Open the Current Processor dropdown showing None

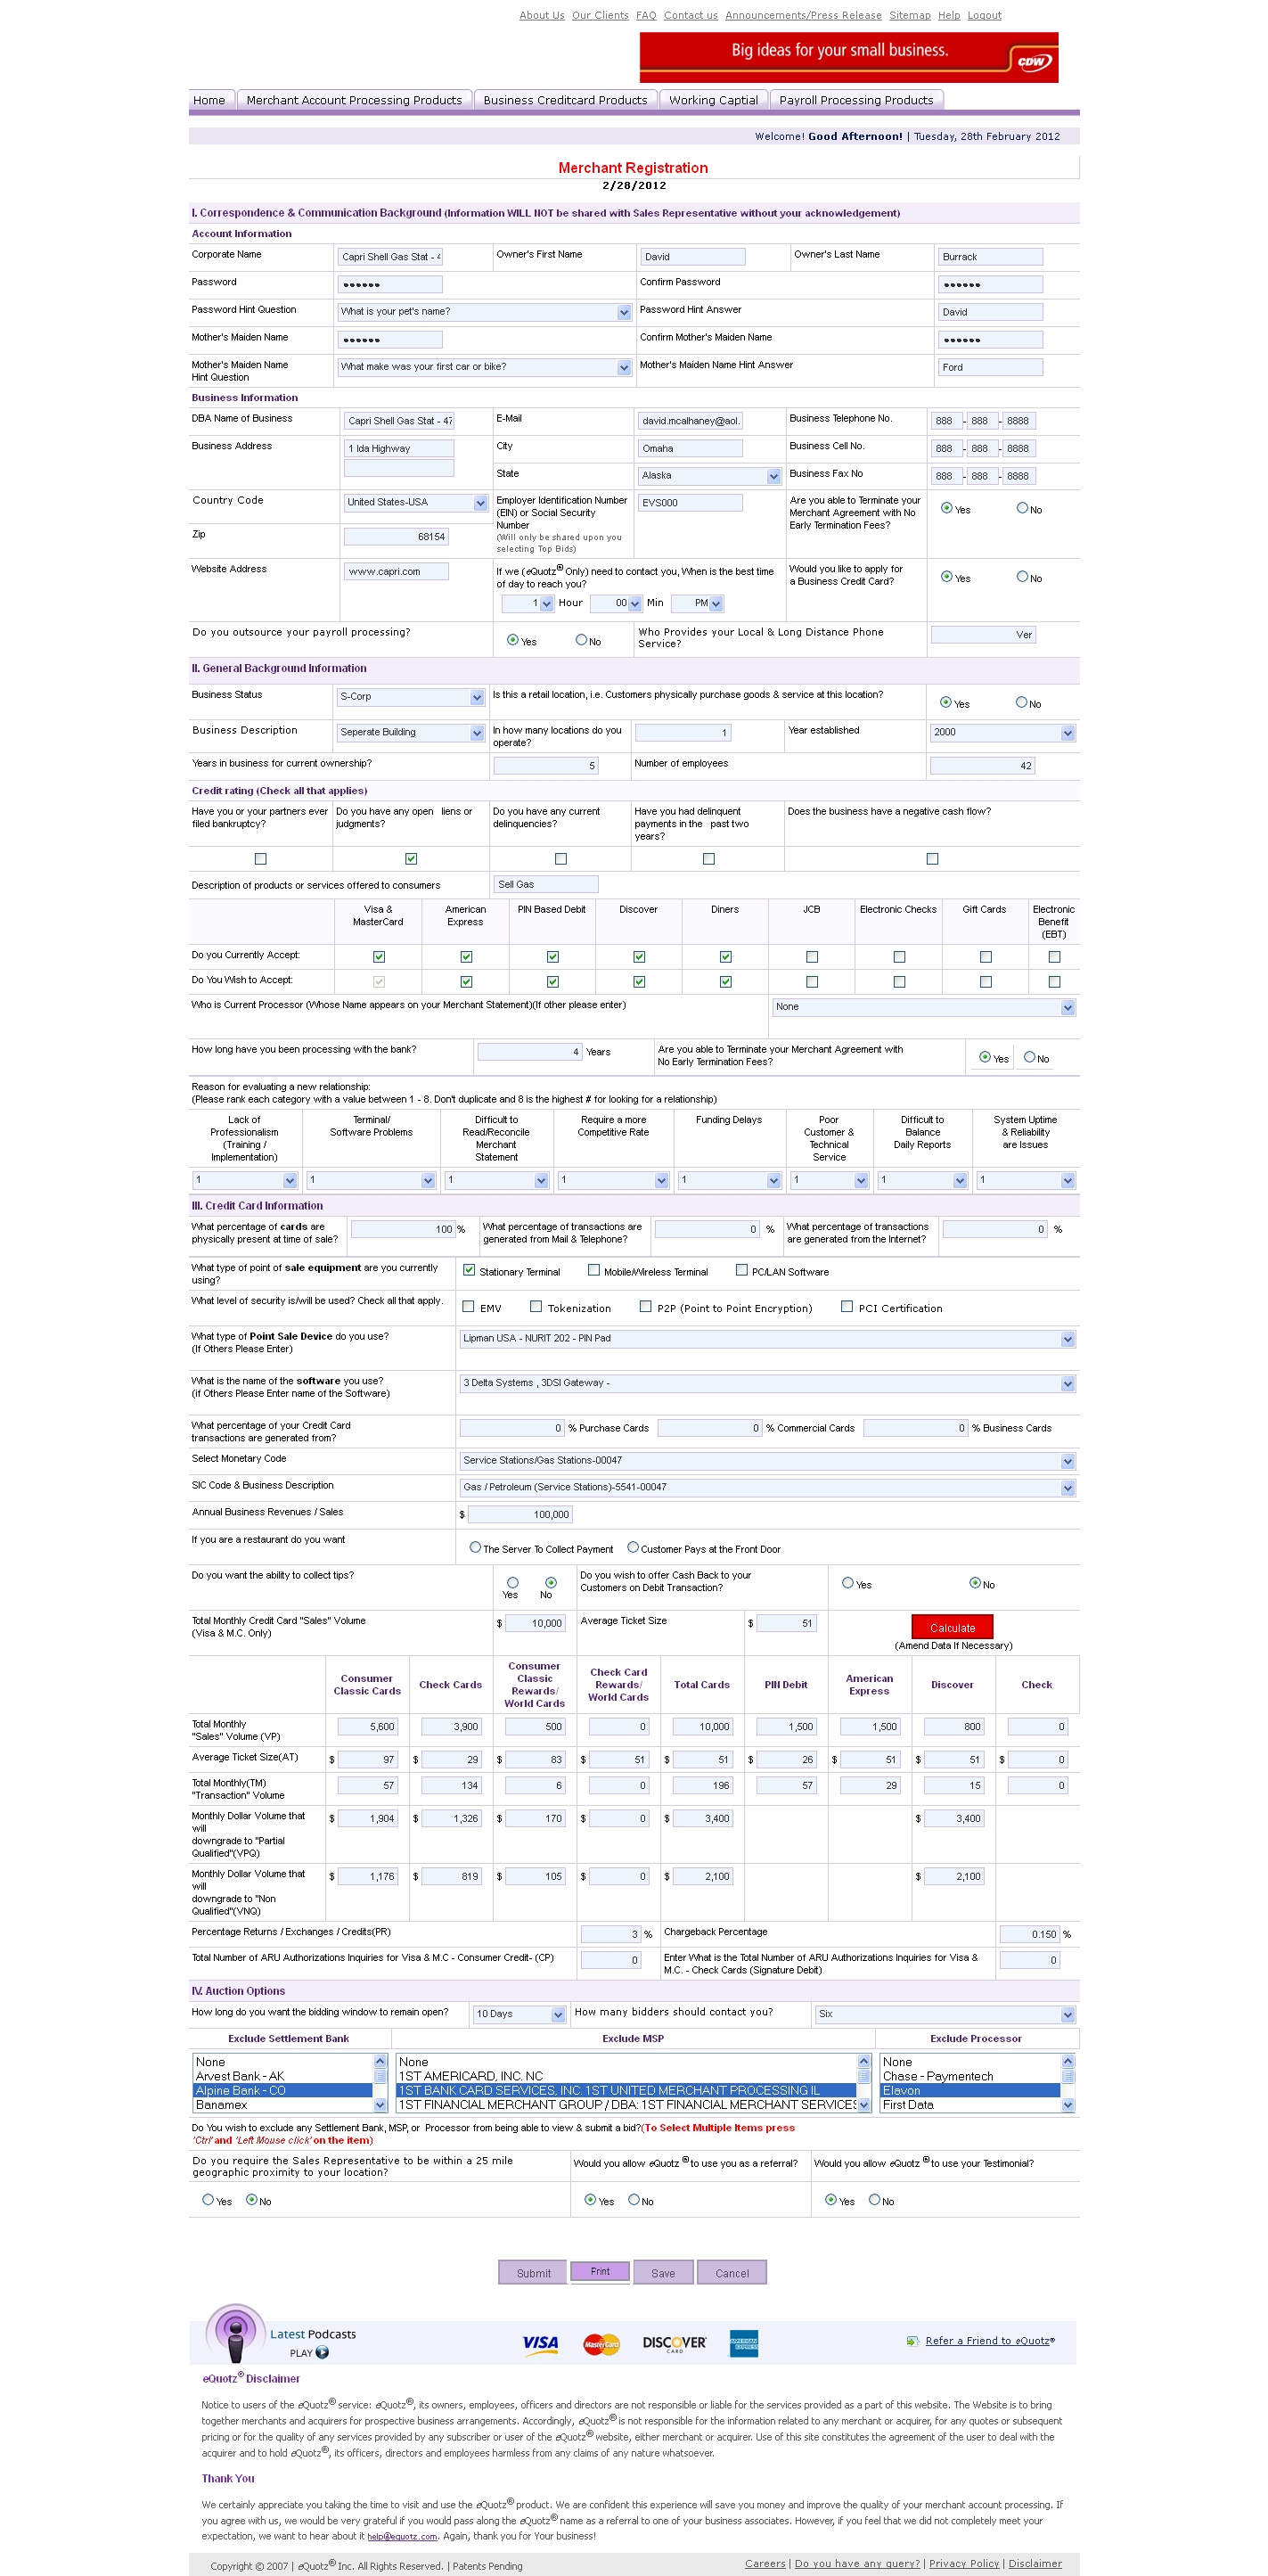[x=924, y=1007]
